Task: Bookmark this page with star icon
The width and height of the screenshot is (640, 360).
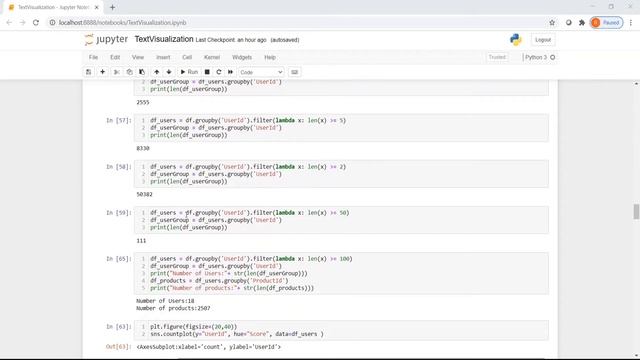Action: click(x=552, y=22)
